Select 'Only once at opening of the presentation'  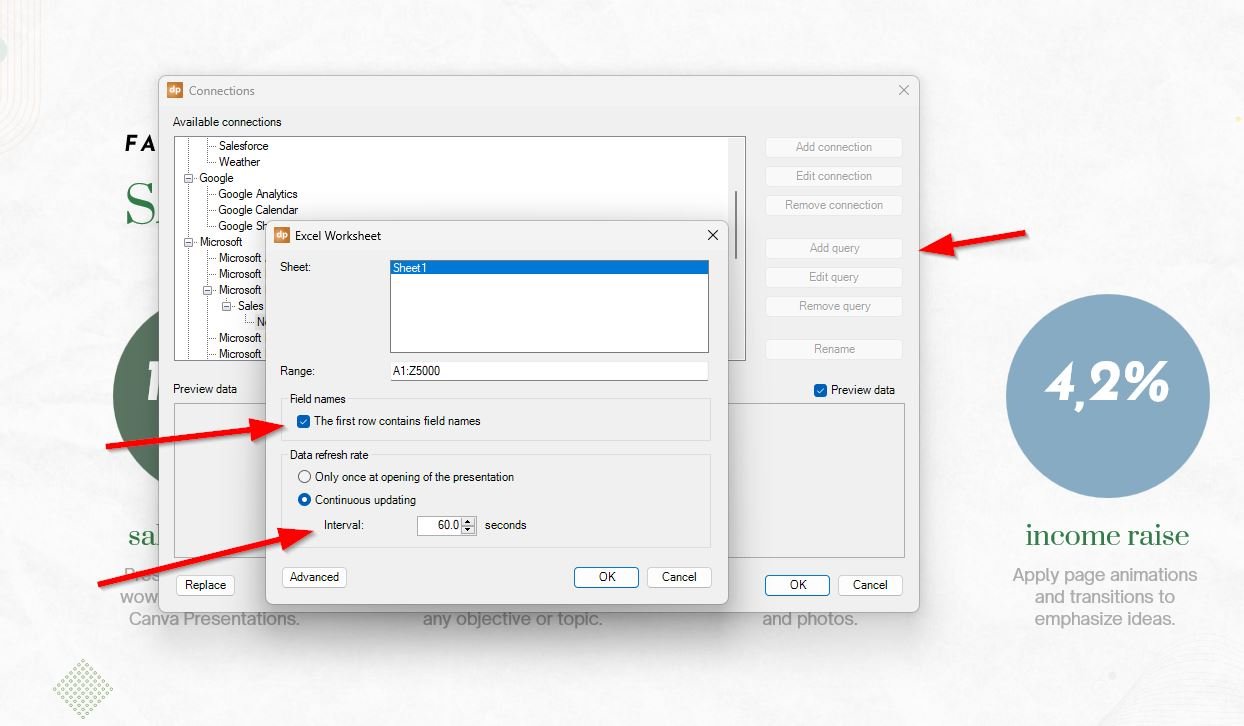(x=305, y=477)
